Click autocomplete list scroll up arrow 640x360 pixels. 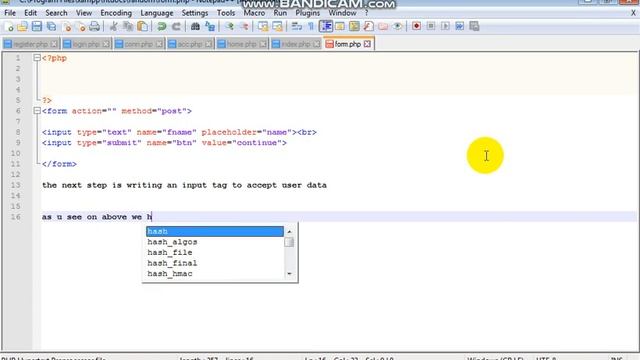click(289, 231)
